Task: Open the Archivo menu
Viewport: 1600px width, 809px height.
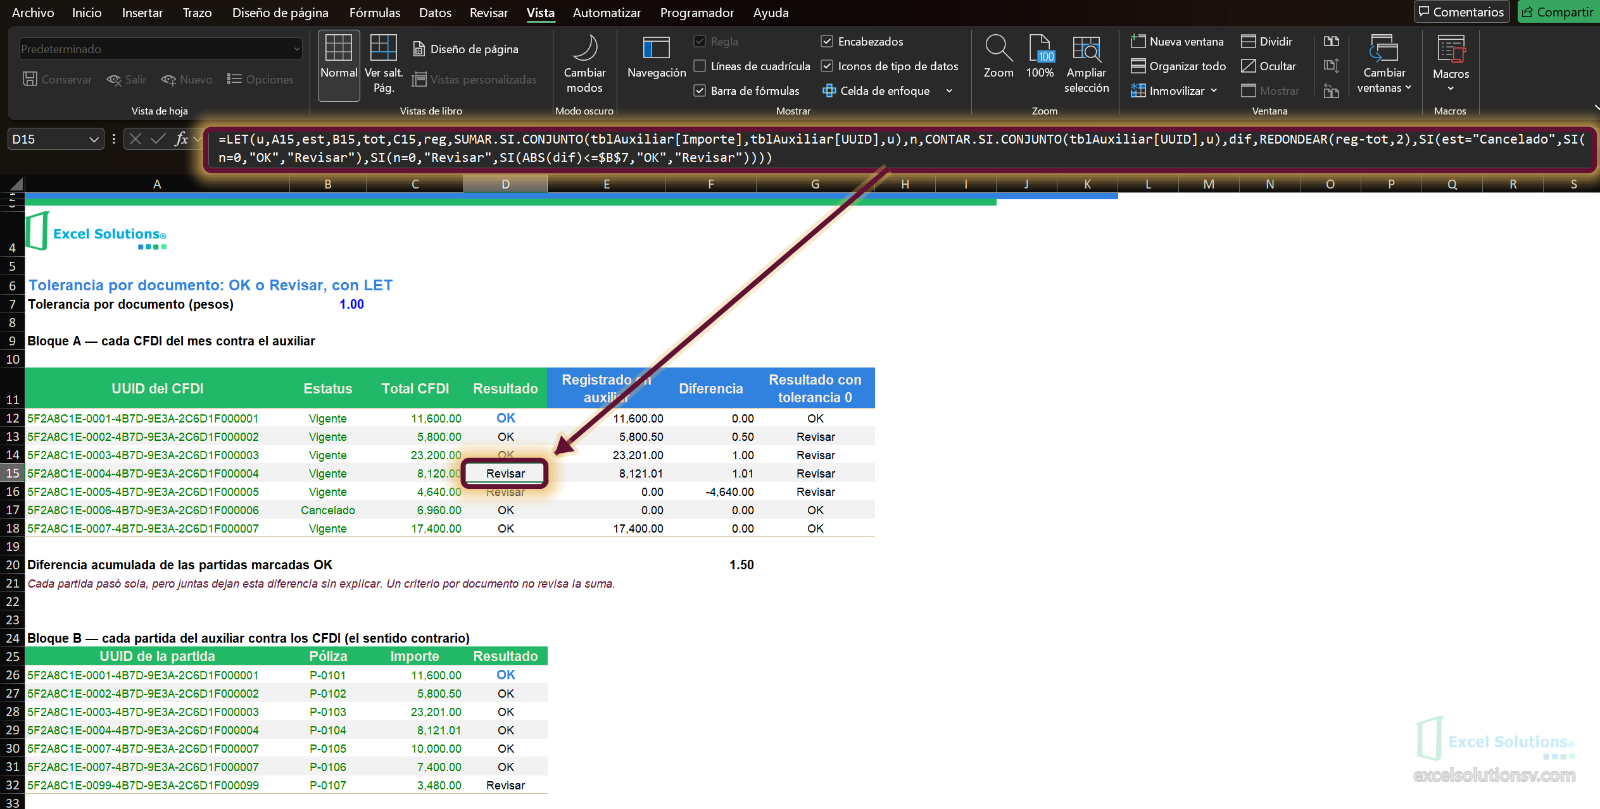Action: tap(33, 12)
